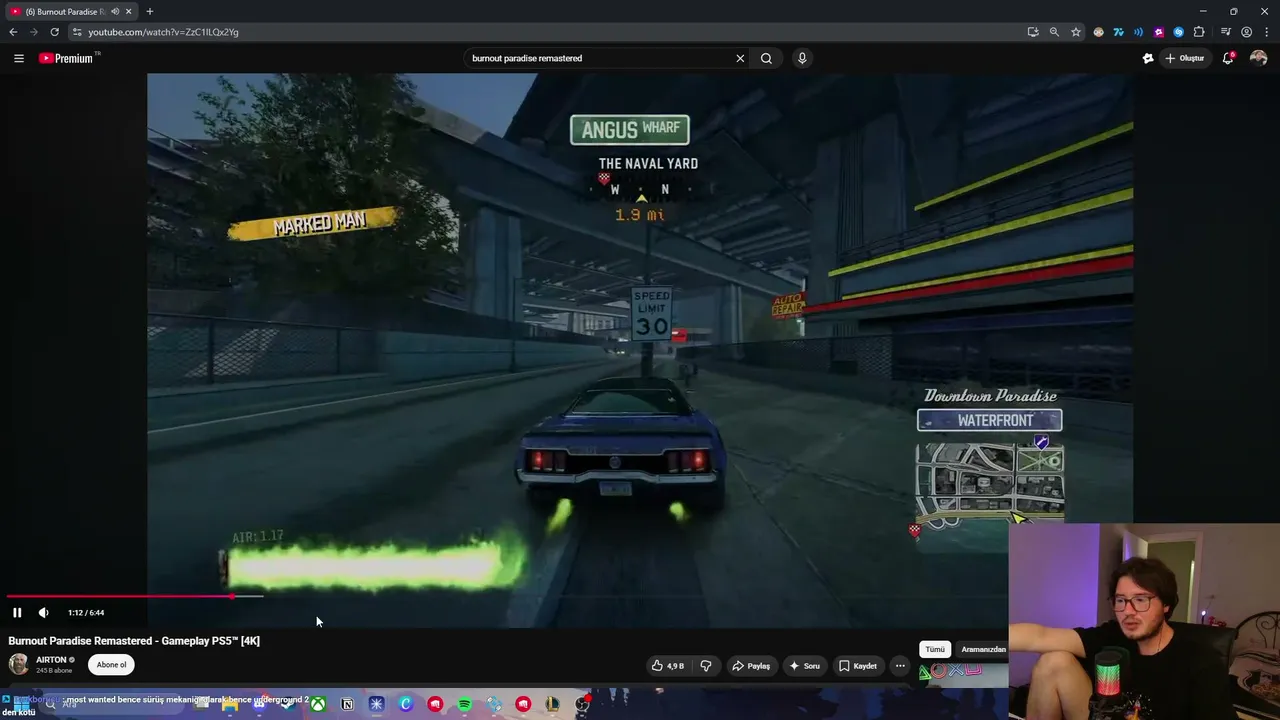The image size is (1280, 720).
Task: View site information icon in address bar
Action: coord(77,32)
